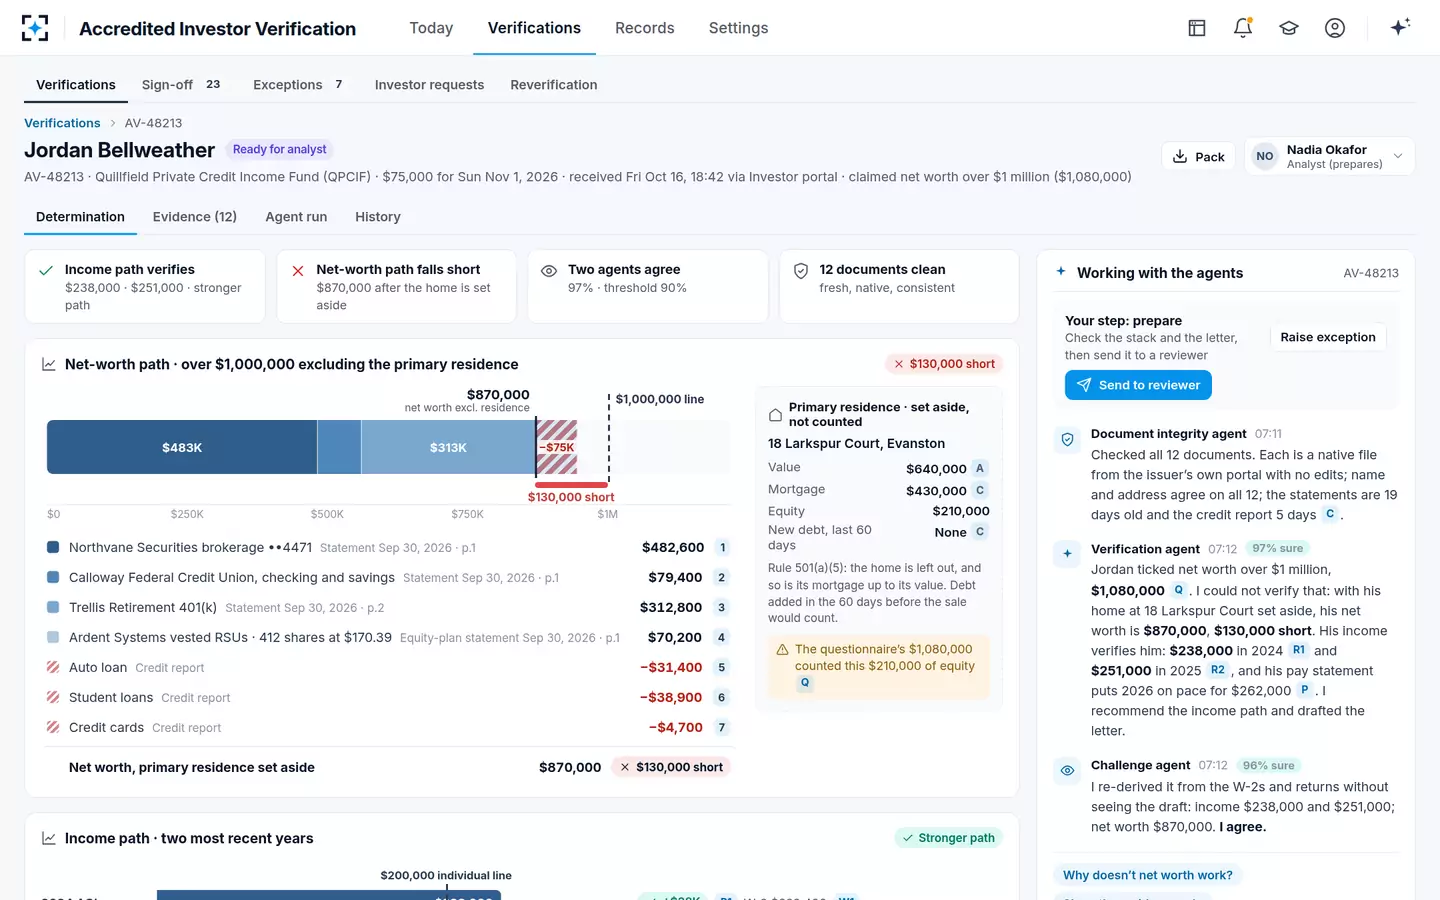Screen dimensions: 1440x900
Task: Switch to the Today menu
Action: click(x=431, y=28)
